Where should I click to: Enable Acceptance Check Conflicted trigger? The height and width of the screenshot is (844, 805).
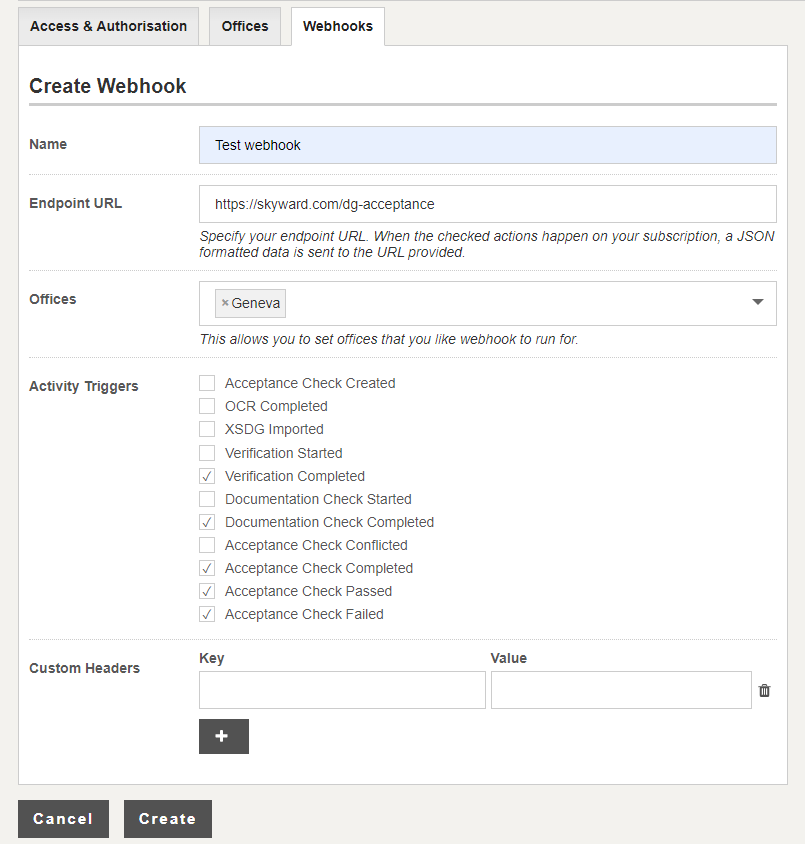207,545
